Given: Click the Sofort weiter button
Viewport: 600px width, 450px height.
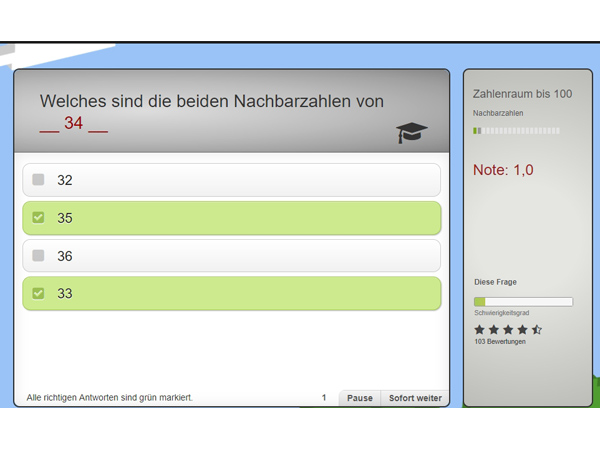Looking at the screenshot, I should pos(415,398).
